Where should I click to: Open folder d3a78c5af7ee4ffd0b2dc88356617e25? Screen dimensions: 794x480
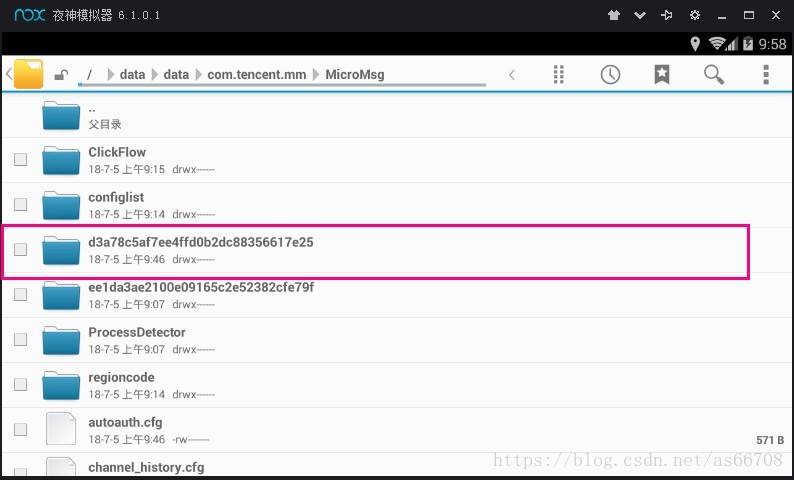201,242
